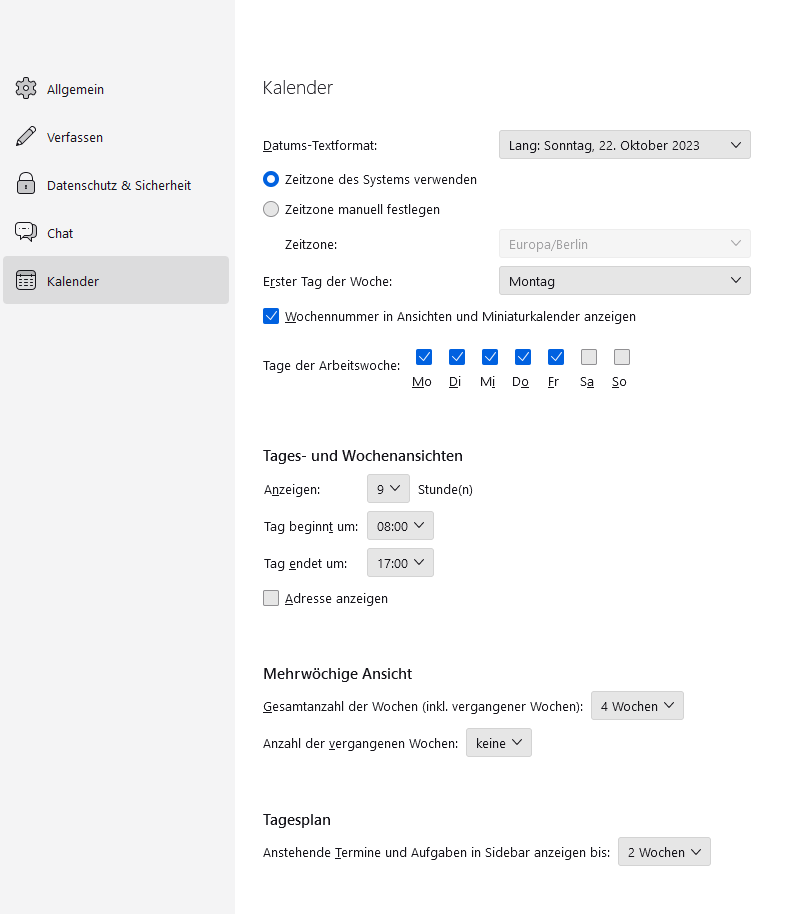Open the 'Tag beginnt um' time dropdown
The height and width of the screenshot is (914, 796).
400,526
